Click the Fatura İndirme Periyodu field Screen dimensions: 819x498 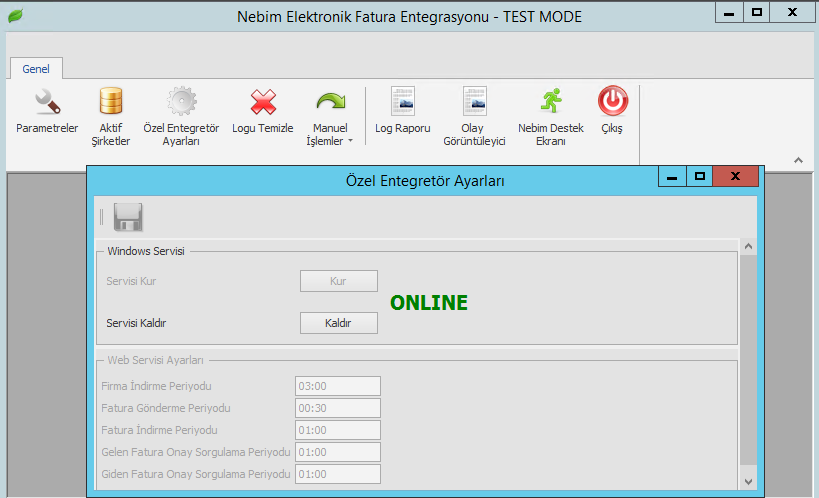pos(338,430)
